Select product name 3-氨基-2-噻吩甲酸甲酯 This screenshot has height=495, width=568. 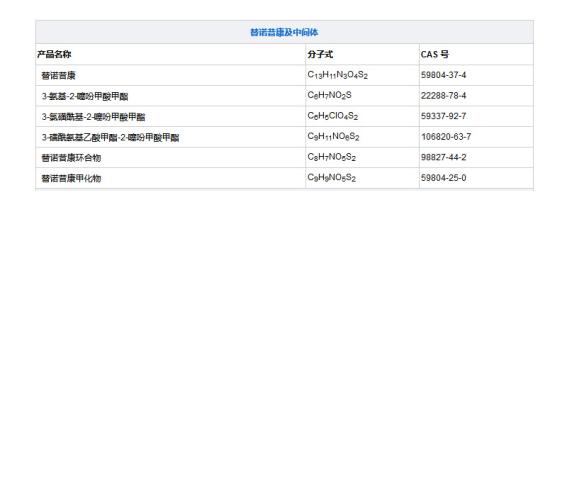click(x=85, y=96)
